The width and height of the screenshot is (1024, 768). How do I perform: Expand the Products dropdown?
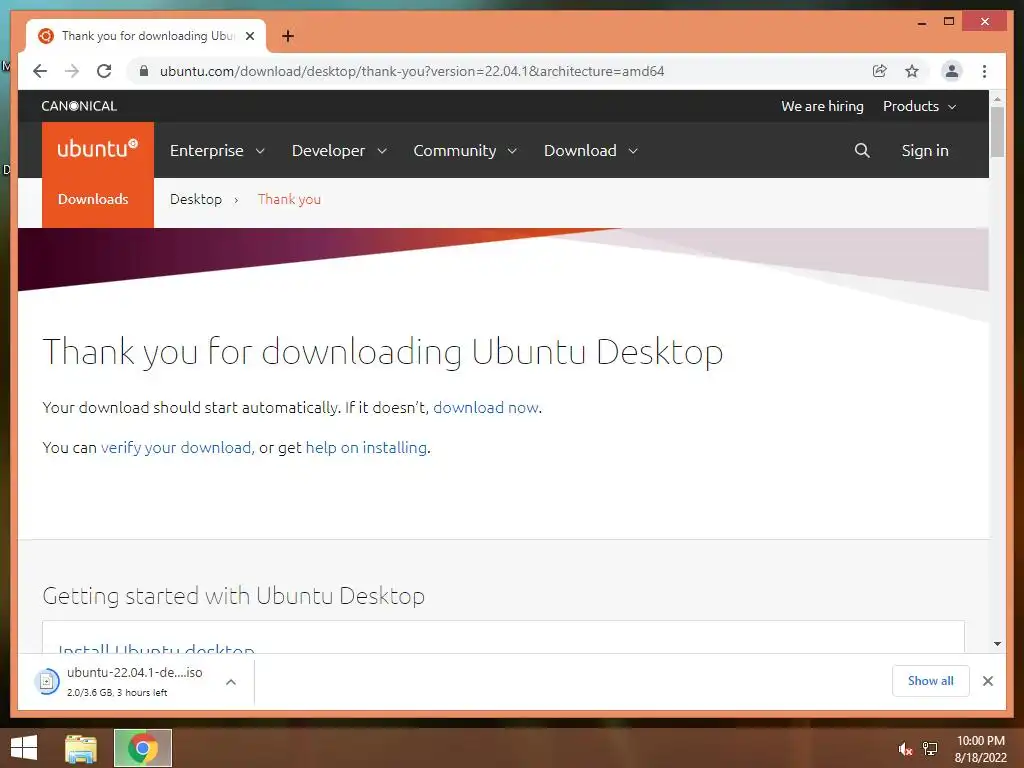click(920, 106)
